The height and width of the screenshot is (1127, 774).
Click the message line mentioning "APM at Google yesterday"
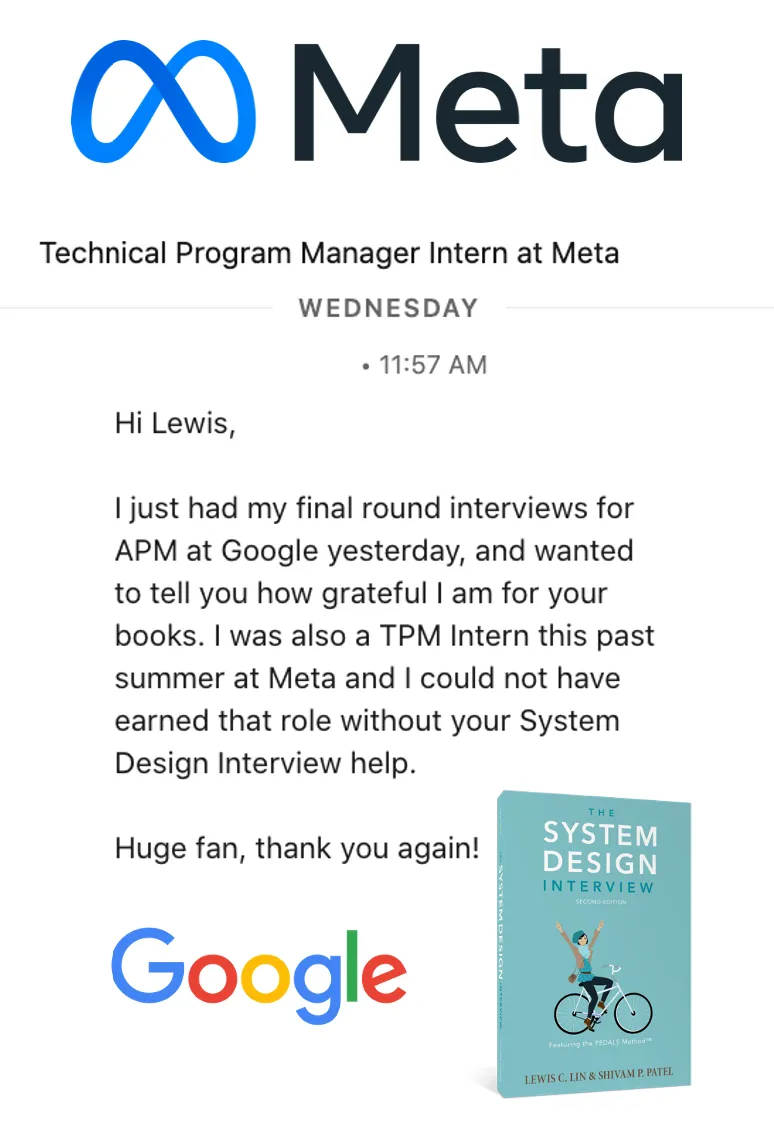coord(373,551)
